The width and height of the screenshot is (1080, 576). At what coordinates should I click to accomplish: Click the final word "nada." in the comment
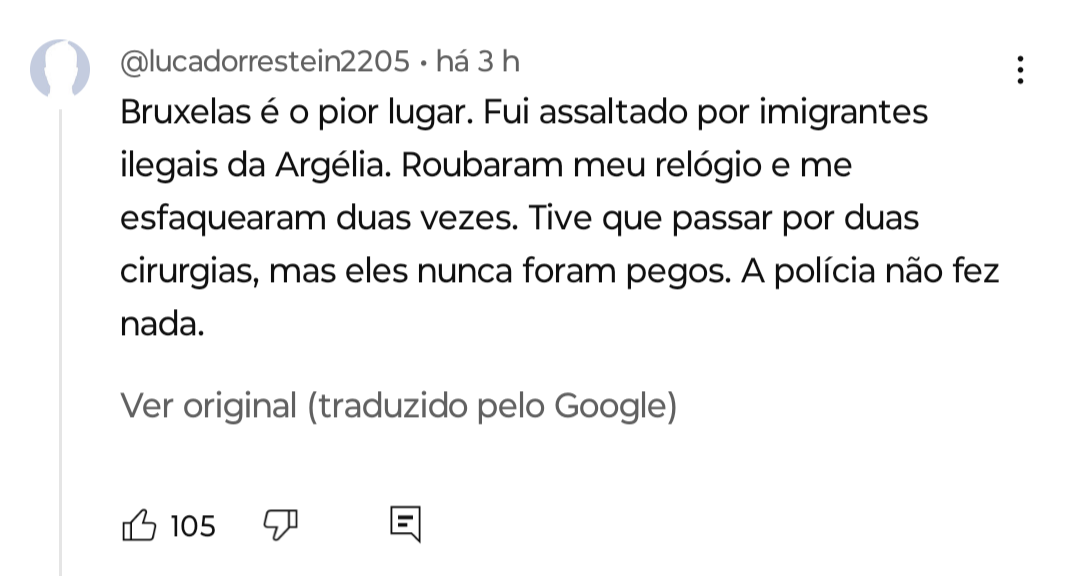coord(162,324)
